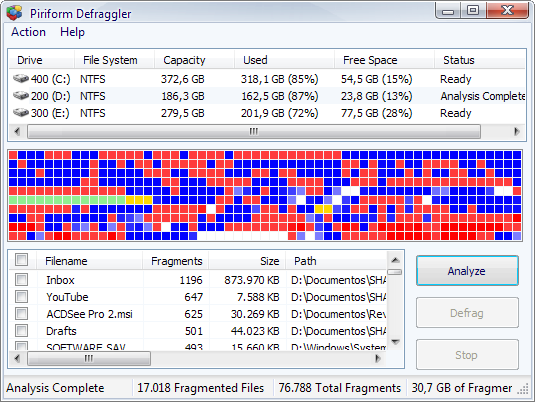Click 'Analysis Complete' in status bar

pos(55,388)
